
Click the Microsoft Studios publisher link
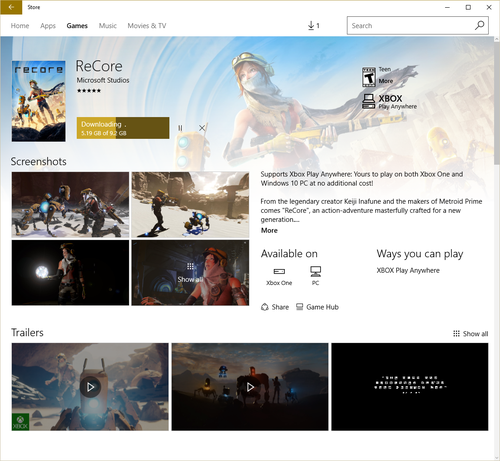click(103, 80)
